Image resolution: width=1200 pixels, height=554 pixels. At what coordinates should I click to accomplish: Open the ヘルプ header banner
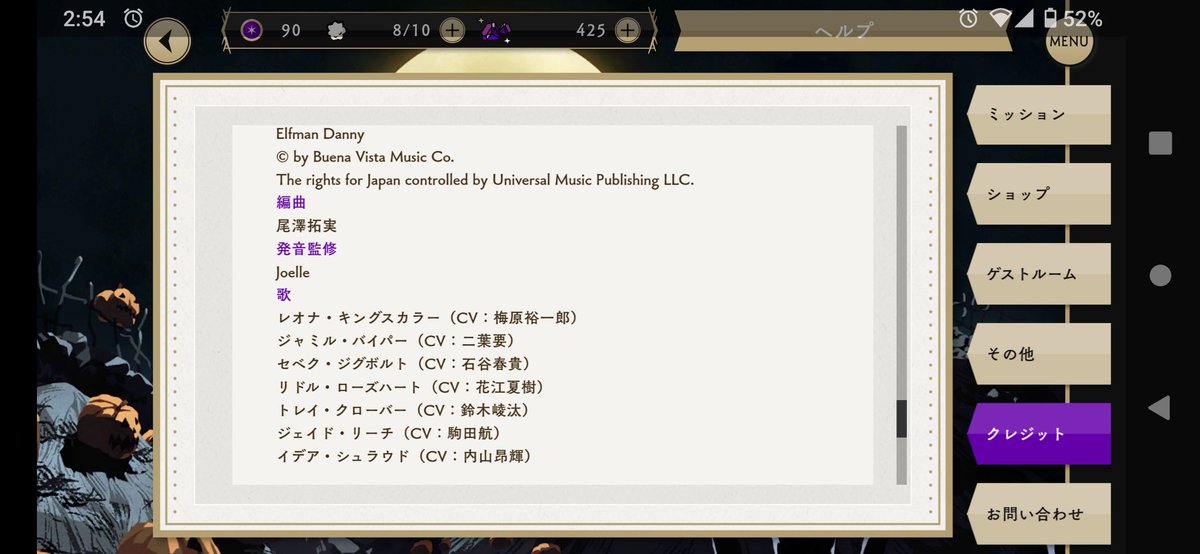843,30
